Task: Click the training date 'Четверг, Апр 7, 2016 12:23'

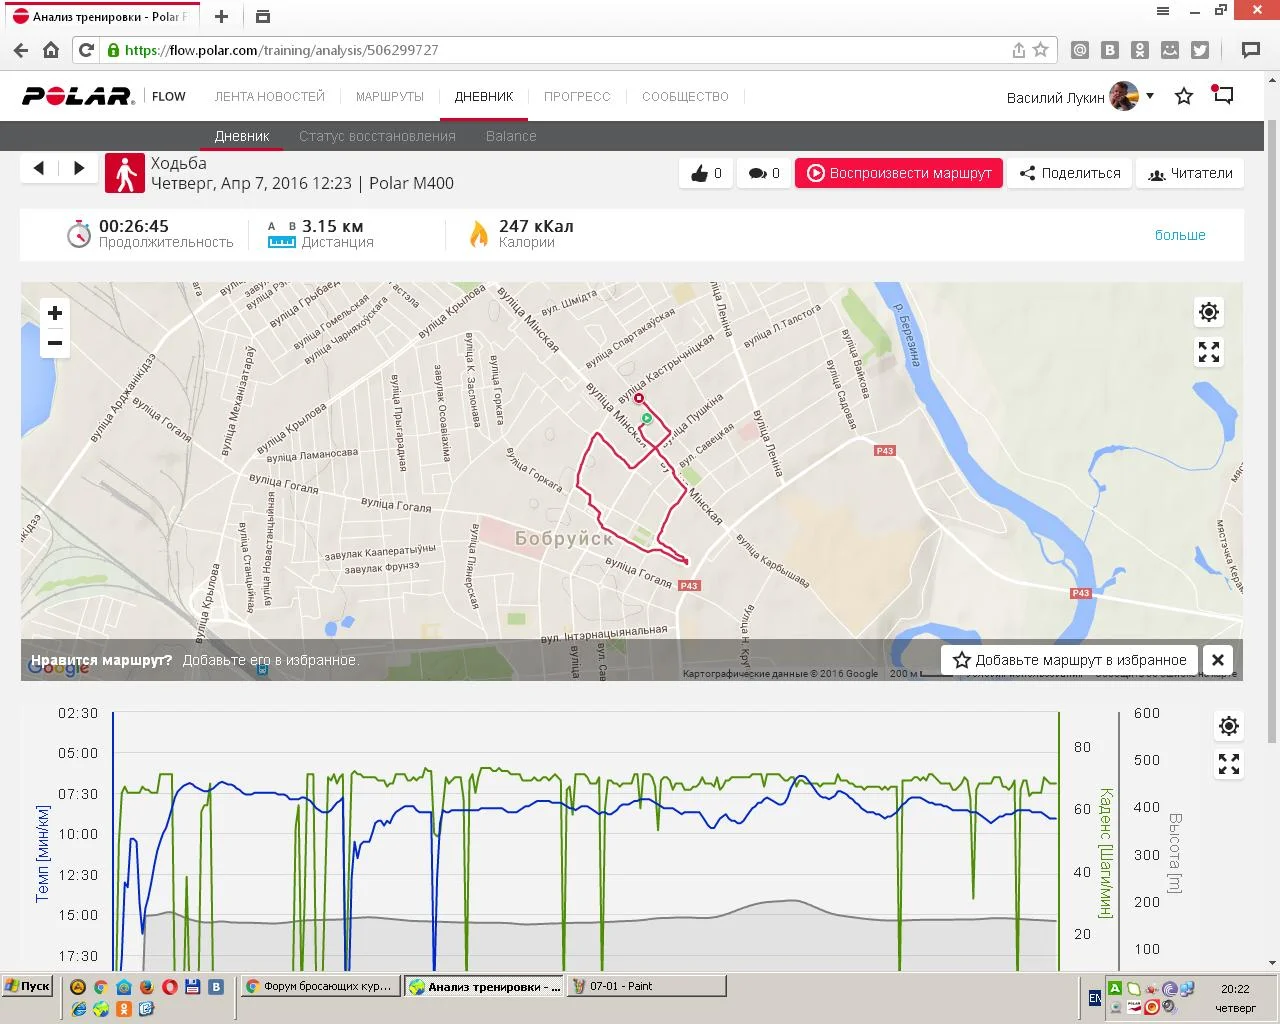Action: [x=251, y=183]
